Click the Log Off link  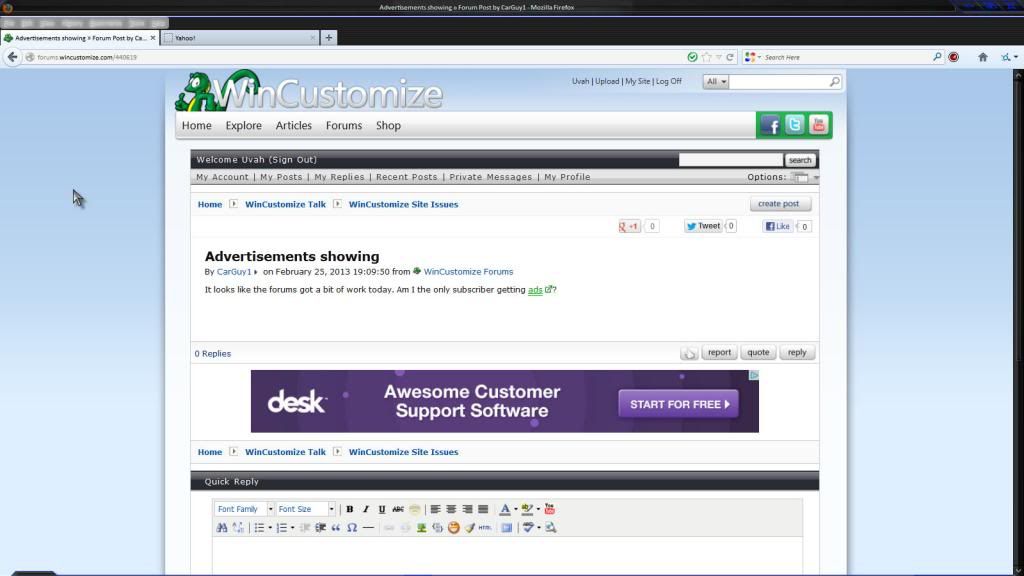click(669, 82)
